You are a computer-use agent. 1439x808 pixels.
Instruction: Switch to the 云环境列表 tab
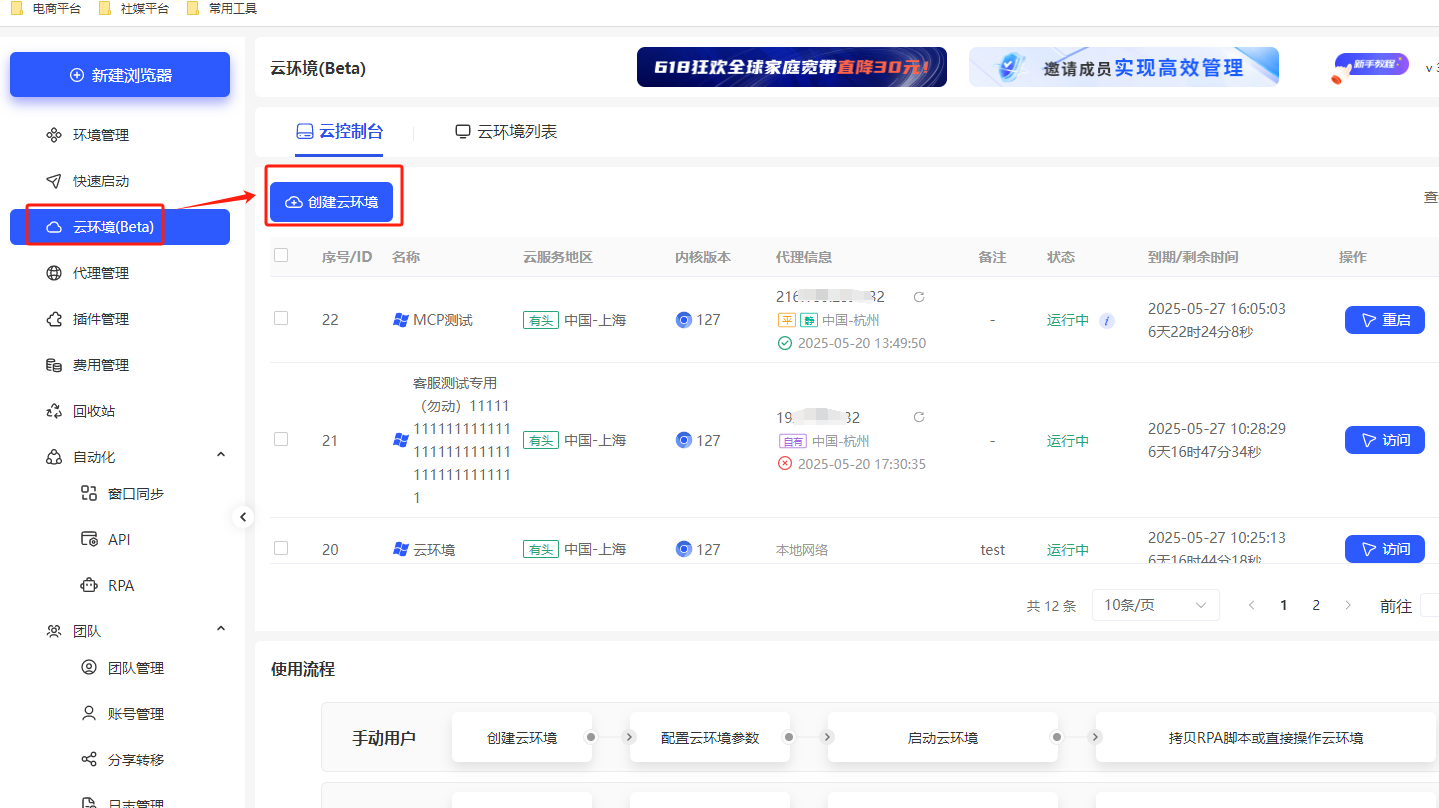click(506, 132)
